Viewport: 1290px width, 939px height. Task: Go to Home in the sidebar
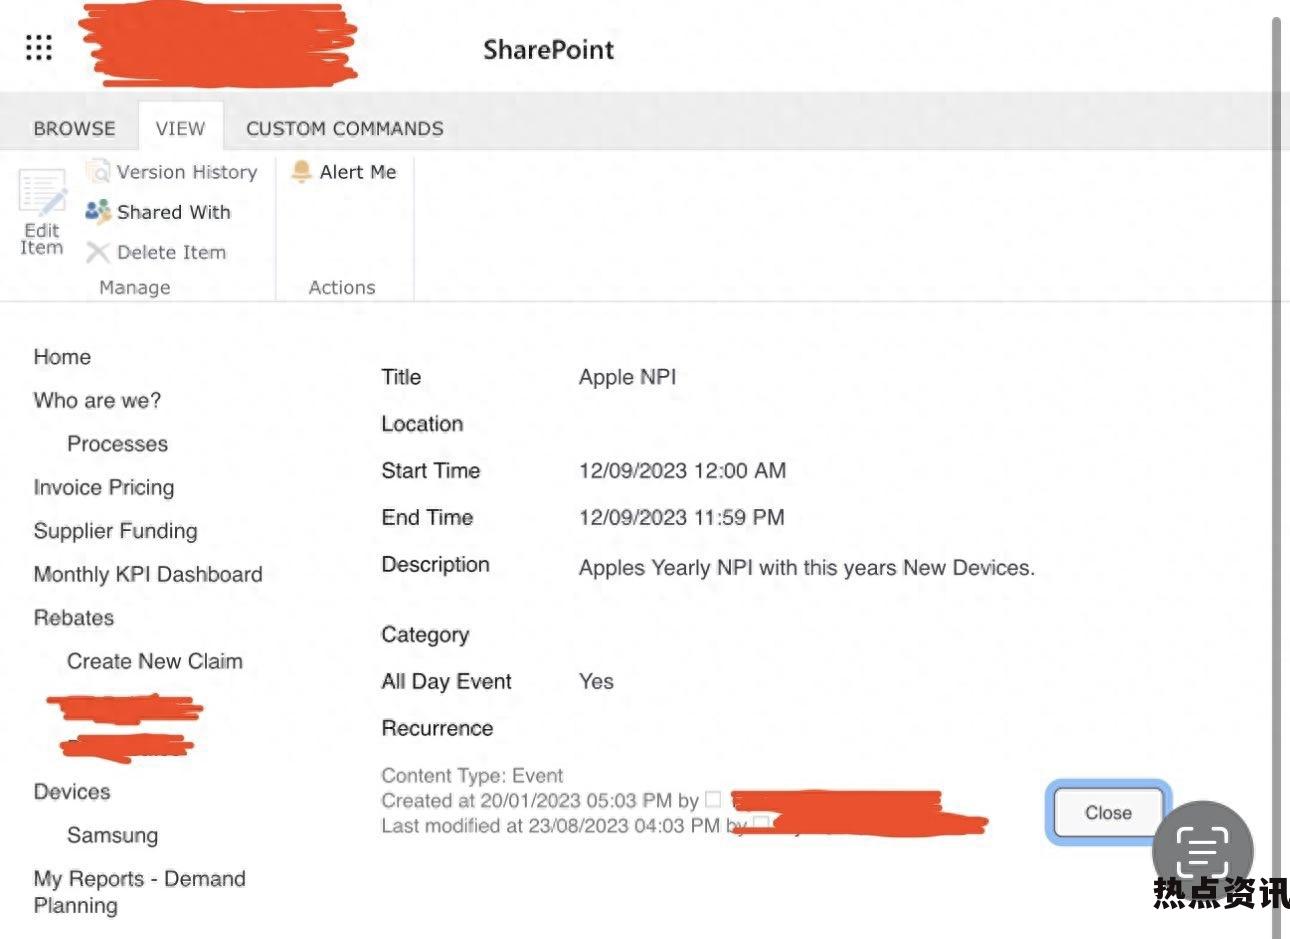[62, 357]
